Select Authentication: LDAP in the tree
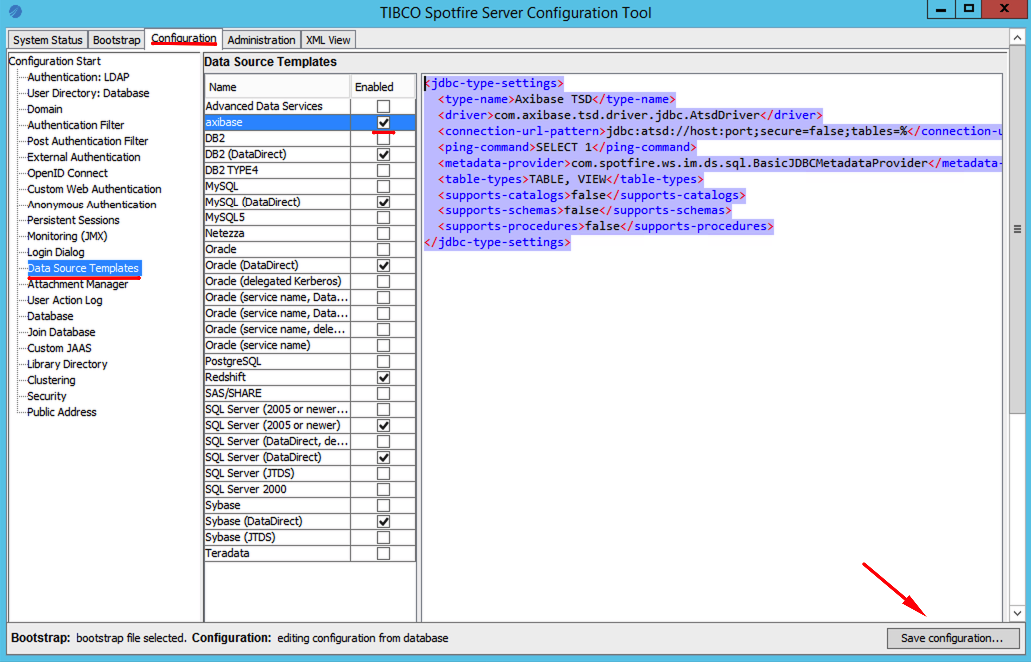The image size is (1031, 662). [x=78, y=77]
